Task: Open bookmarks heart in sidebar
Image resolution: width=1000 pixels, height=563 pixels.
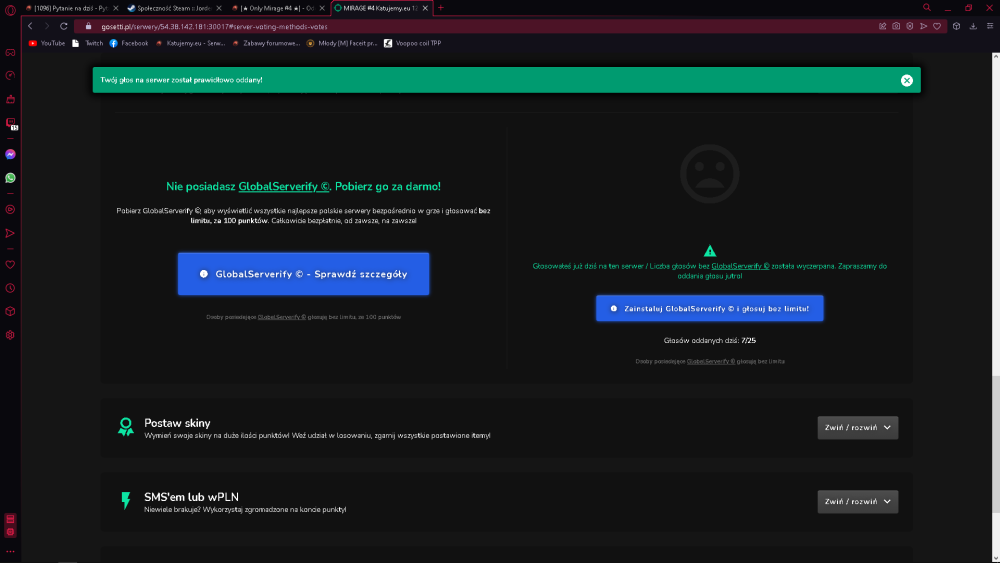Action: coord(10,264)
